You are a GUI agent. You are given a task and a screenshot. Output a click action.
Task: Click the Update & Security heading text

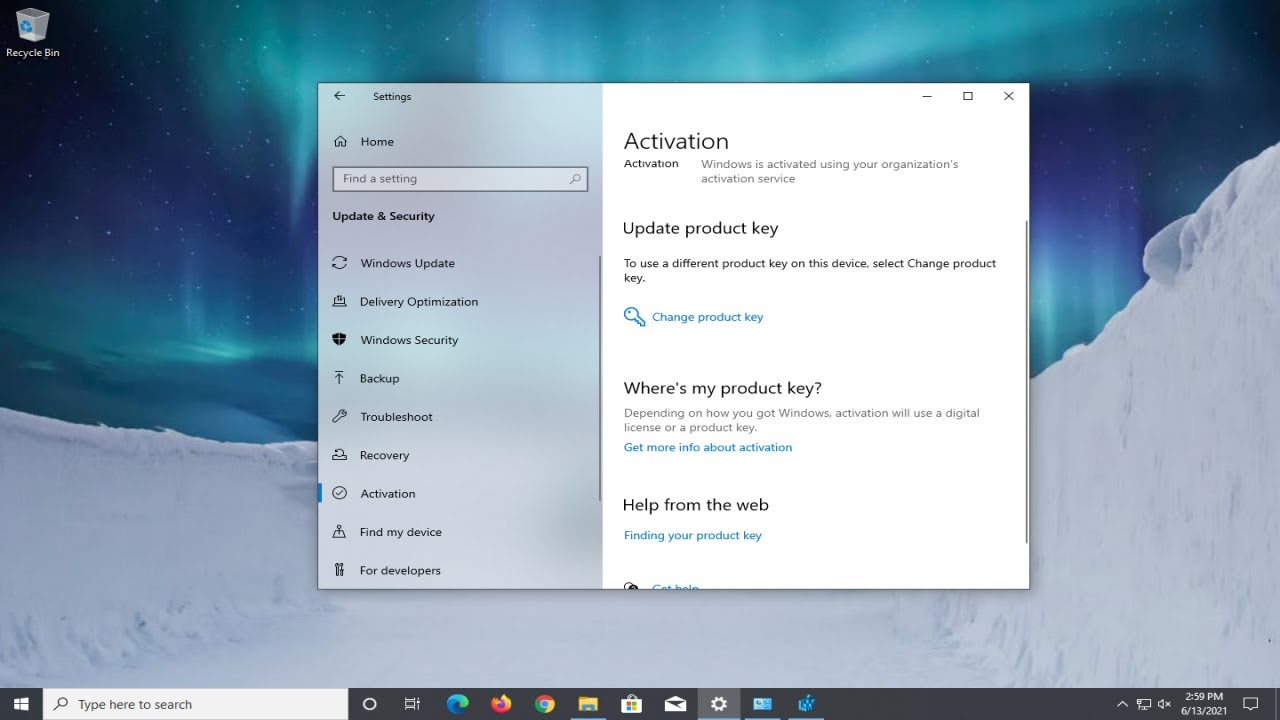pos(383,216)
